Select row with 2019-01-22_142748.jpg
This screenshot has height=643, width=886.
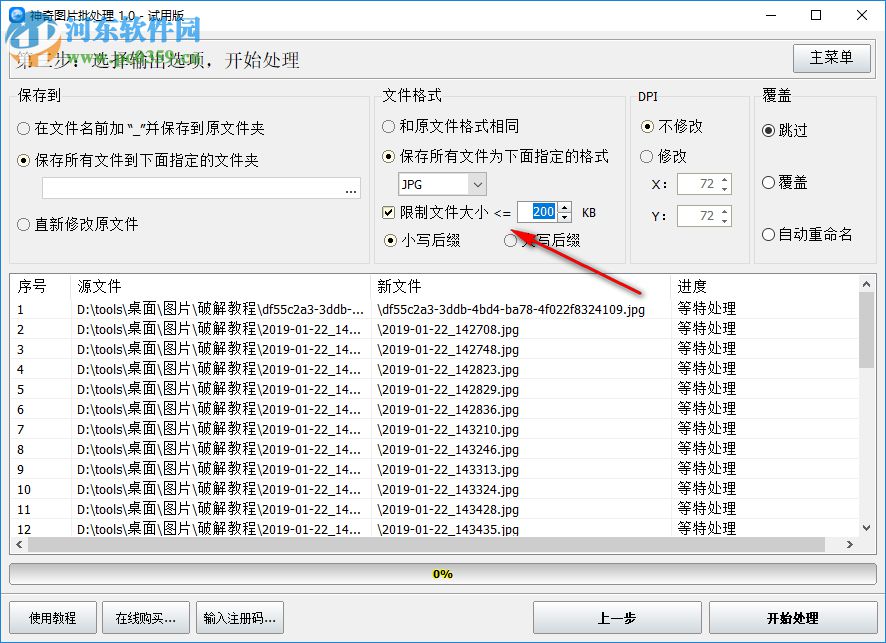click(x=435, y=349)
